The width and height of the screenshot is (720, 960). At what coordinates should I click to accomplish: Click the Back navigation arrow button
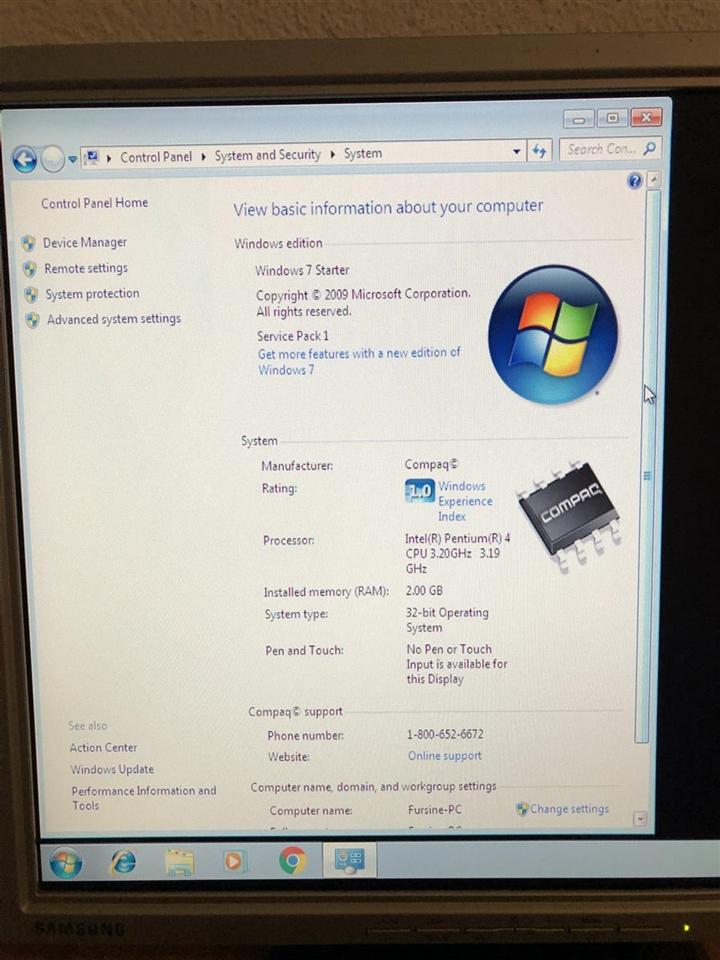(x=25, y=160)
